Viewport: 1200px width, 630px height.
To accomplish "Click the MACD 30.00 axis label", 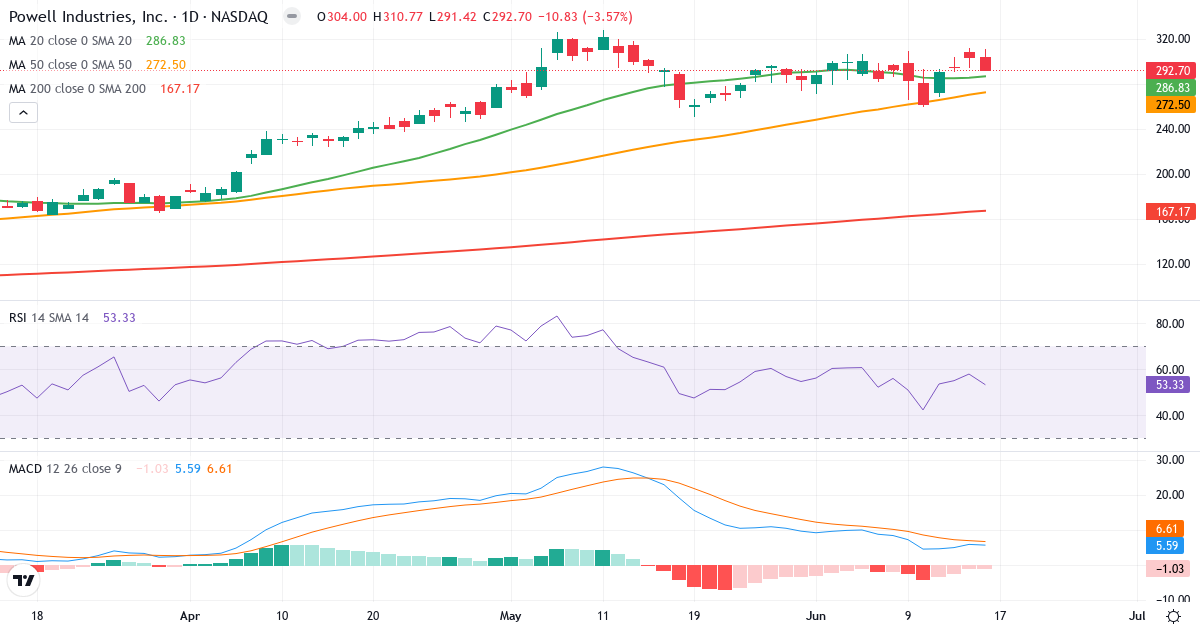I will pos(1171,460).
